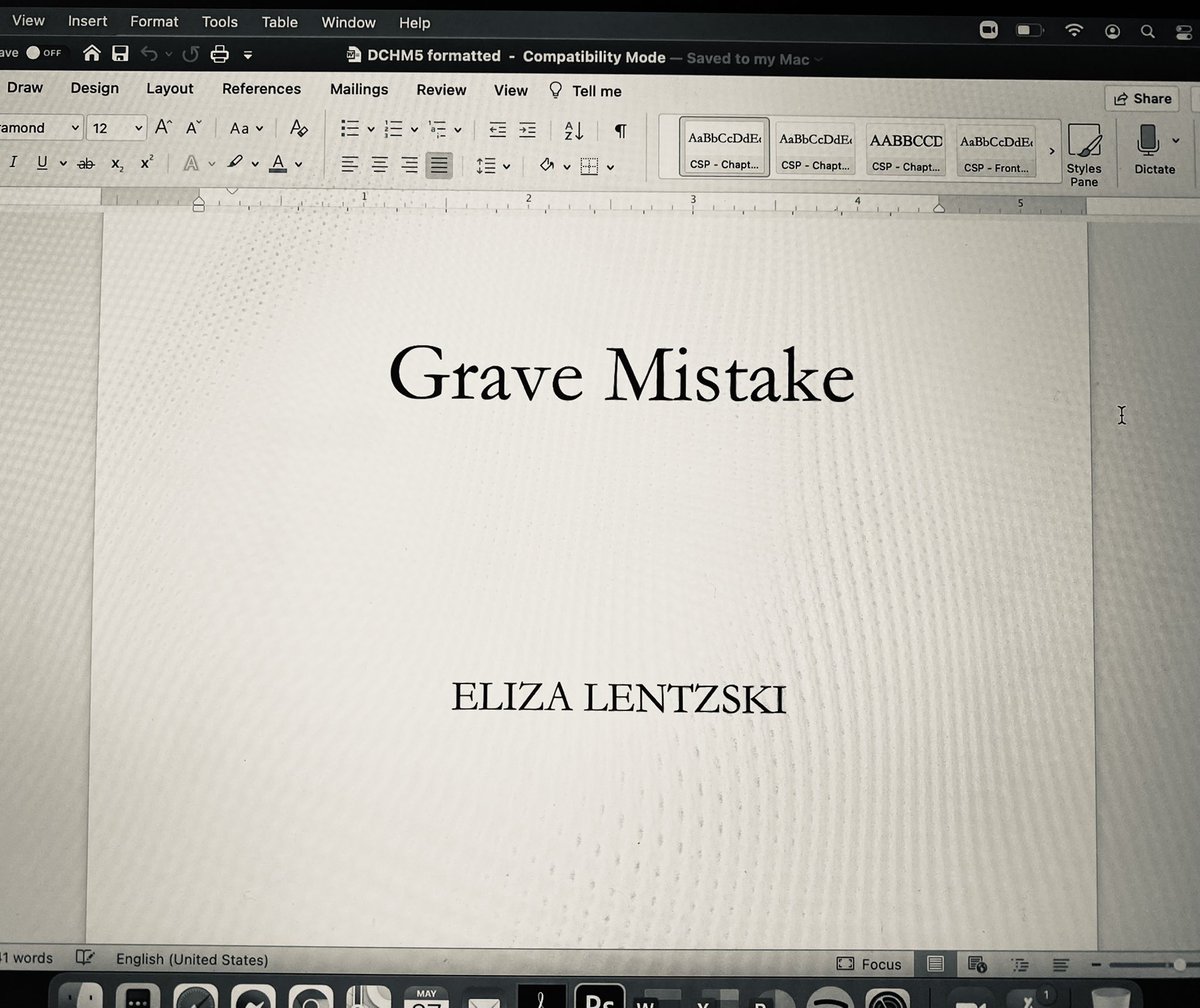Viewport: 1200px width, 1008px height.
Task: Save the document with the floppy disk icon
Action: [x=120, y=54]
